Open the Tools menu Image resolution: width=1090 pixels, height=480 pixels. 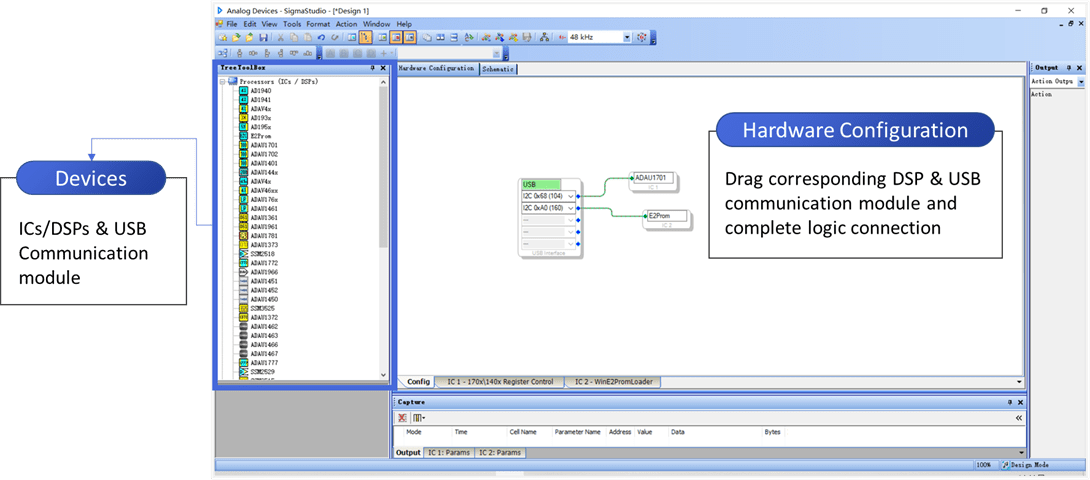[291, 24]
